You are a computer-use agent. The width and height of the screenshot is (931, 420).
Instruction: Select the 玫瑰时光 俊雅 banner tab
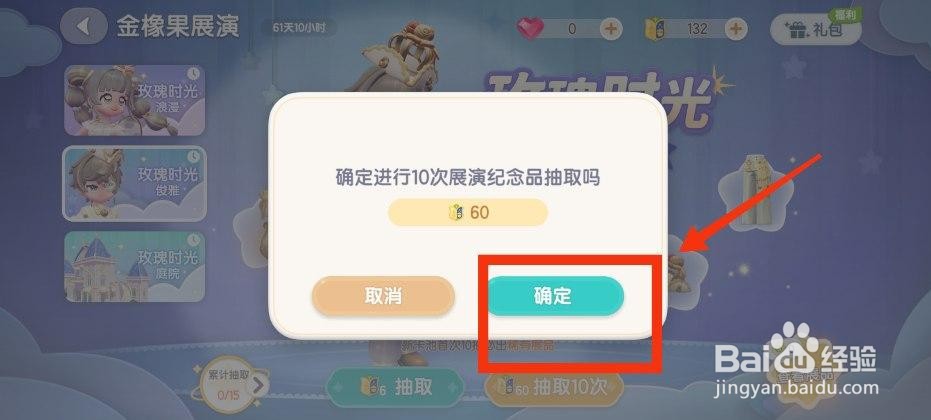[x=134, y=184]
